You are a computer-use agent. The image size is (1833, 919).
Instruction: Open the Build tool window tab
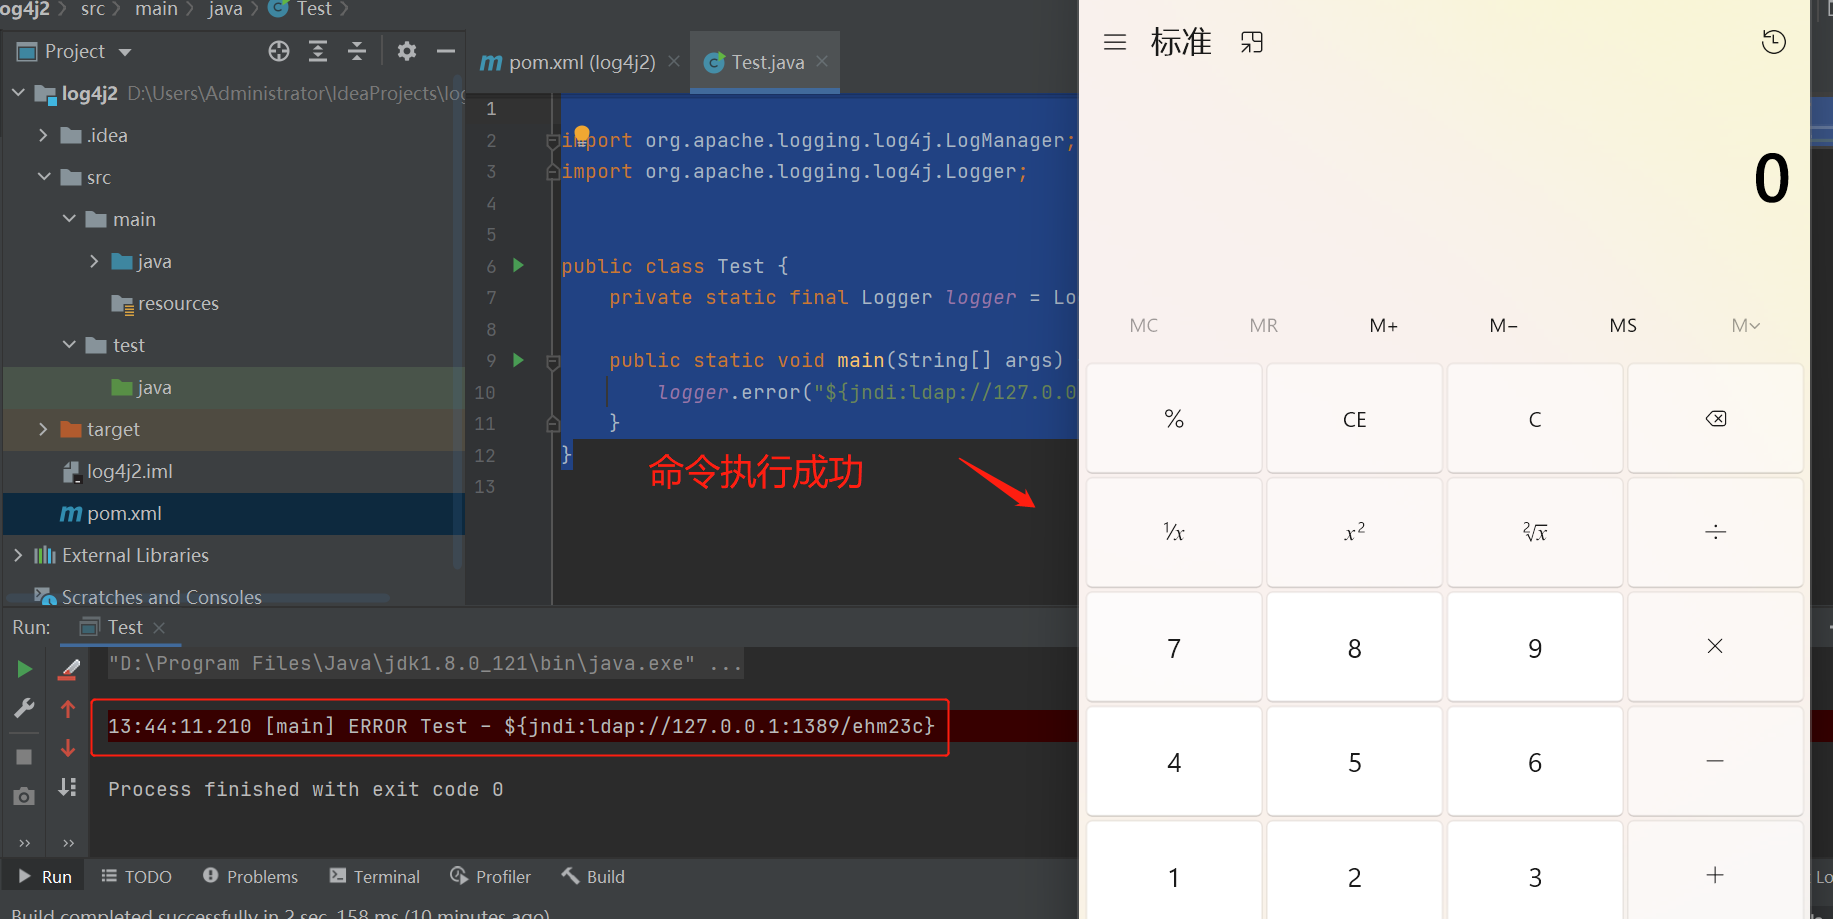tap(593, 877)
